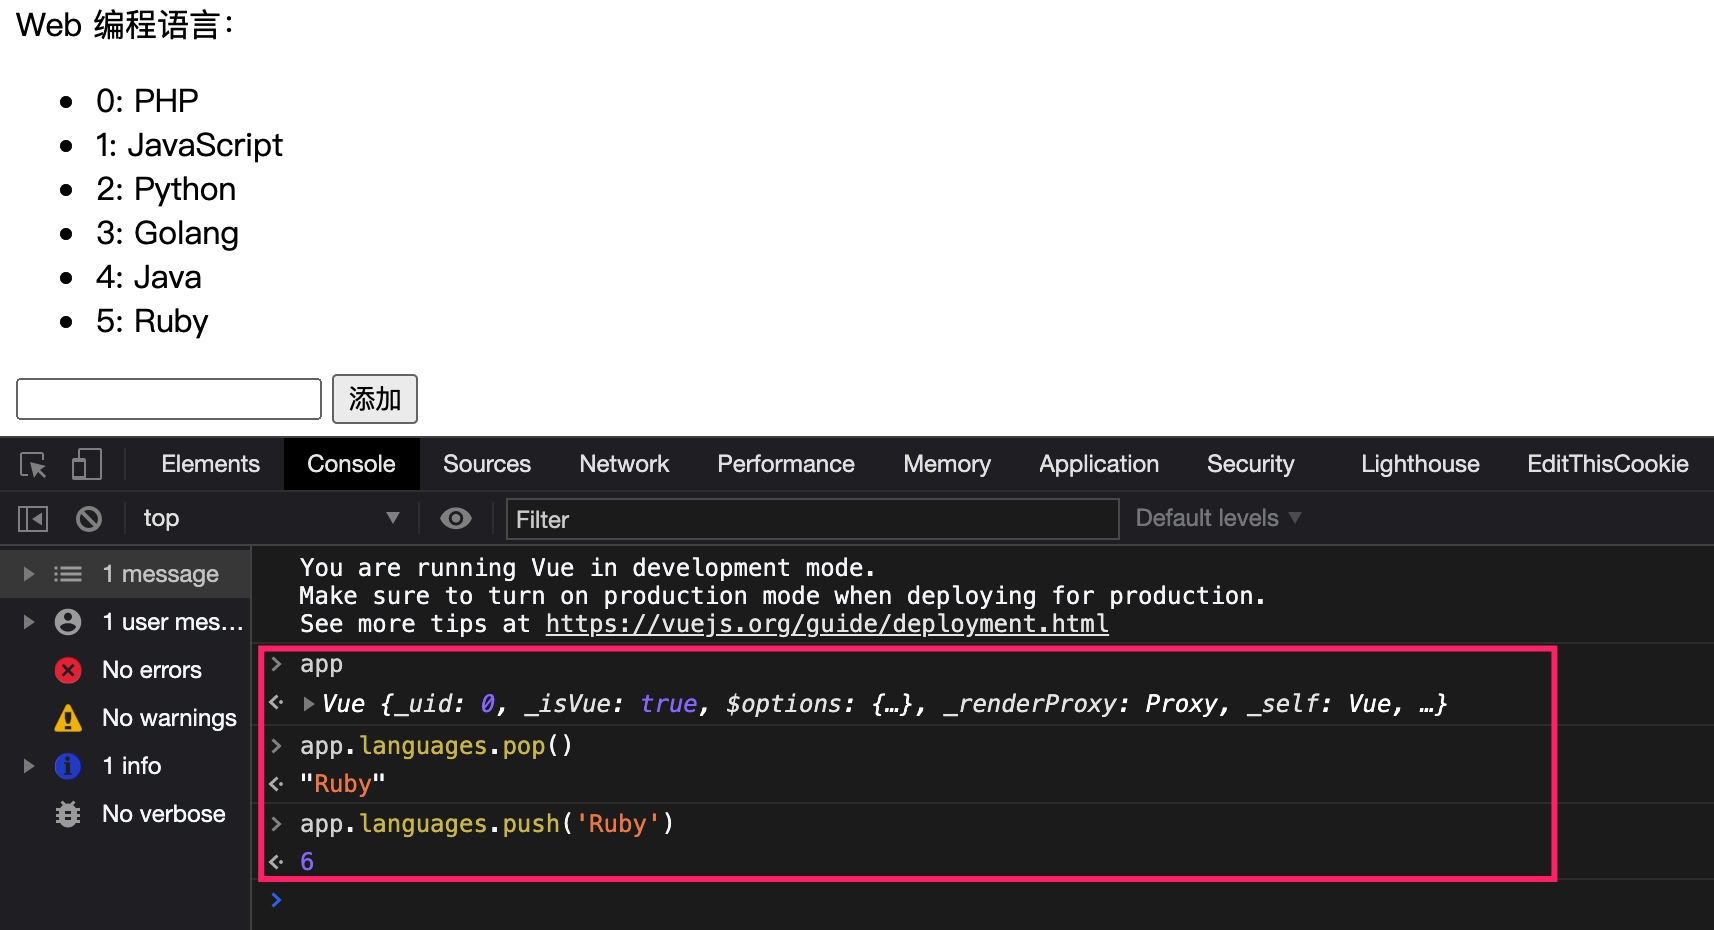Open the EditThisCookie tab

point(1608,464)
